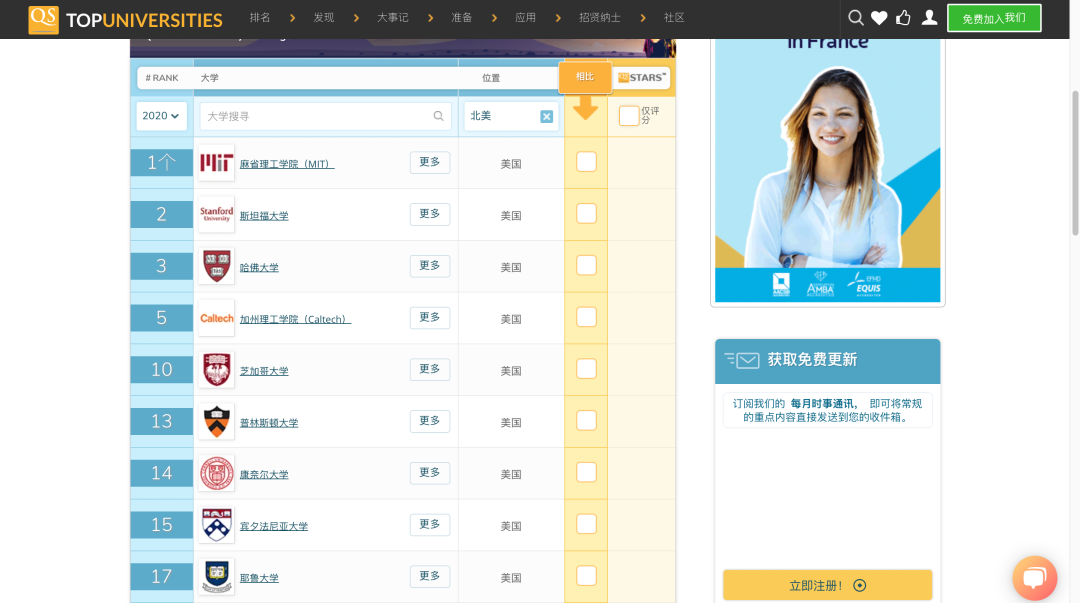Open the search magnifier in header
Viewport: 1080px width, 603px height.
(855, 18)
